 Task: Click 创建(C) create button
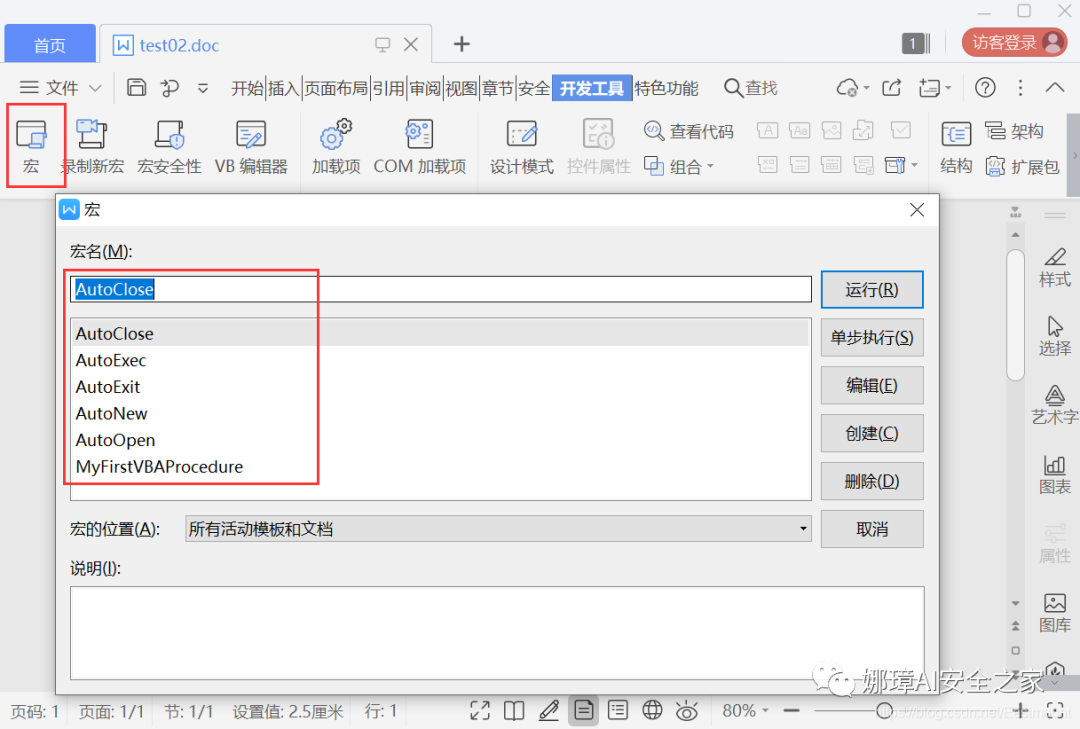pos(872,433)
